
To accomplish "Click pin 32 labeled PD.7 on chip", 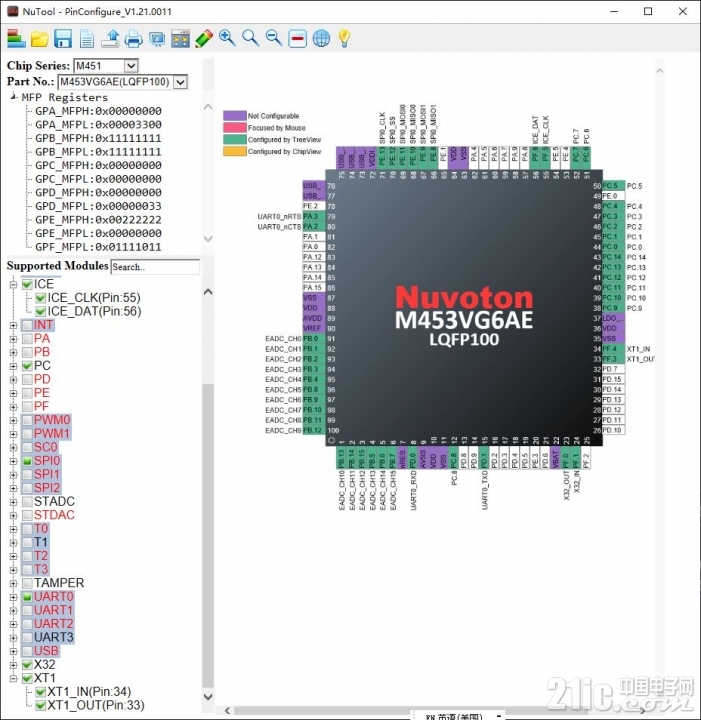I will pyautogui.click(x=613, y=369).
